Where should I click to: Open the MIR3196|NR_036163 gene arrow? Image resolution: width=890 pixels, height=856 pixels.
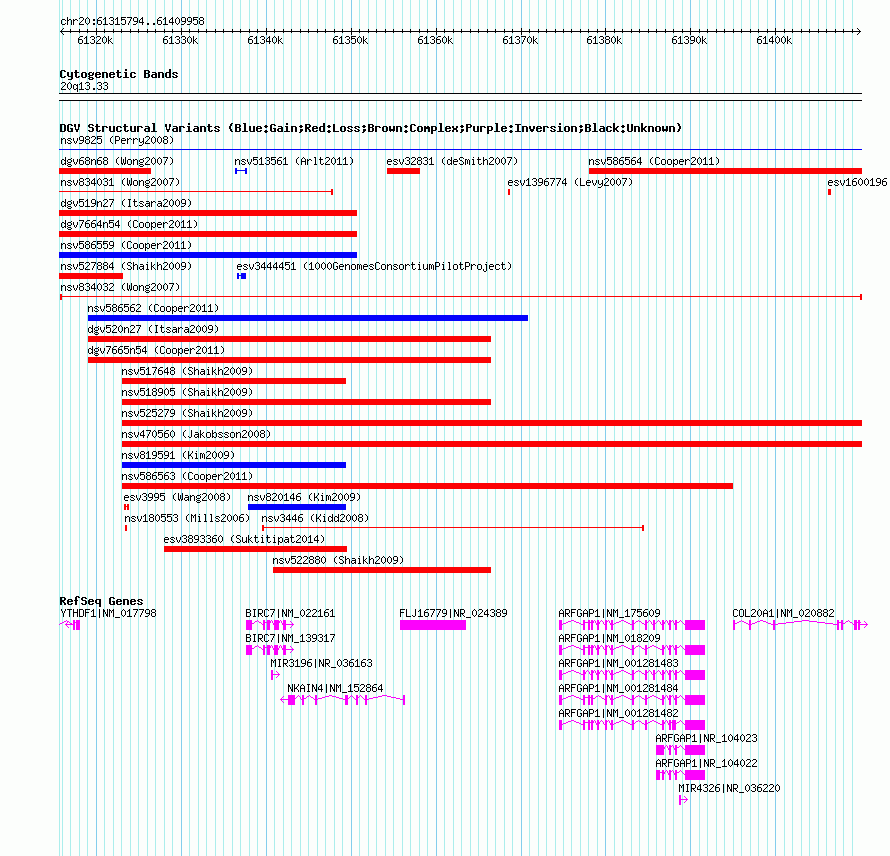[x=275, y=675]
